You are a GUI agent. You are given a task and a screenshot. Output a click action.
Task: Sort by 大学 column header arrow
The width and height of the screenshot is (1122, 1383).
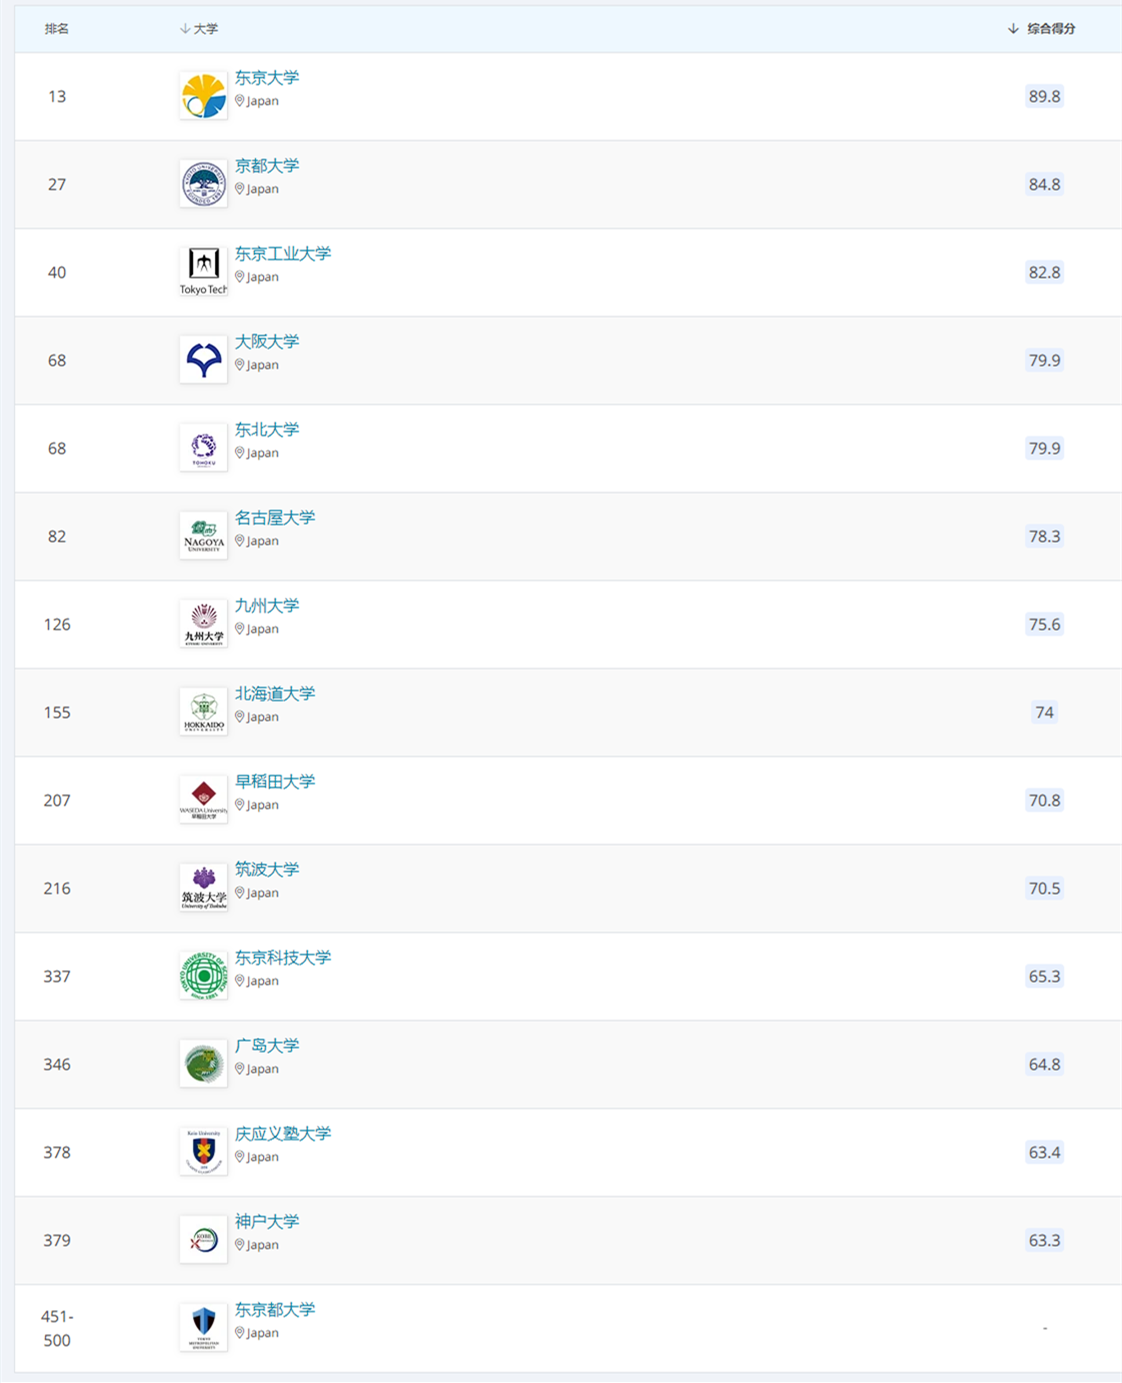[185, 29]
